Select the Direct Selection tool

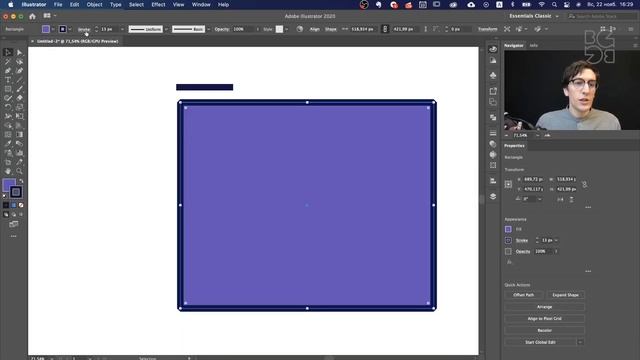pos(19,52)
